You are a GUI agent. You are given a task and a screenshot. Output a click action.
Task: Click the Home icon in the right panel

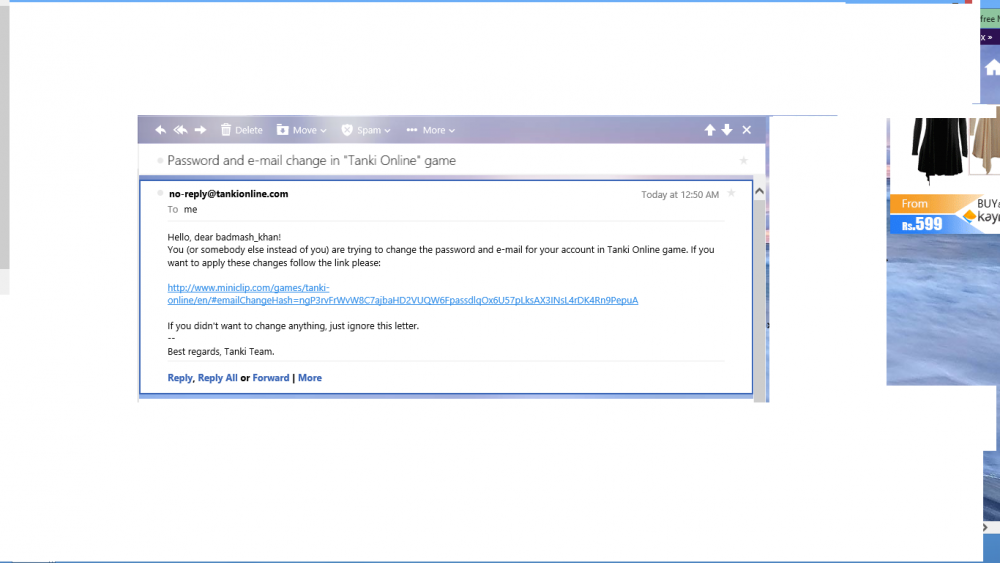(x=991, y=67)
